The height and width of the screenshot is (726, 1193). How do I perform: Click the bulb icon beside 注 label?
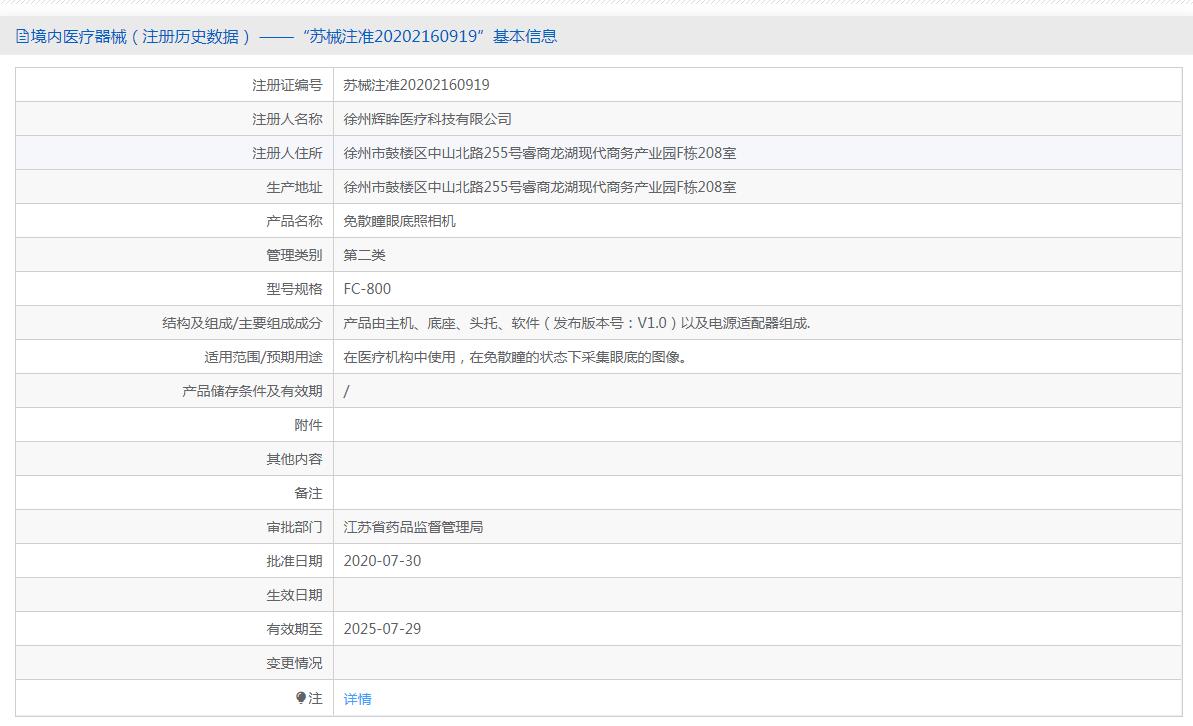[301, 698]
